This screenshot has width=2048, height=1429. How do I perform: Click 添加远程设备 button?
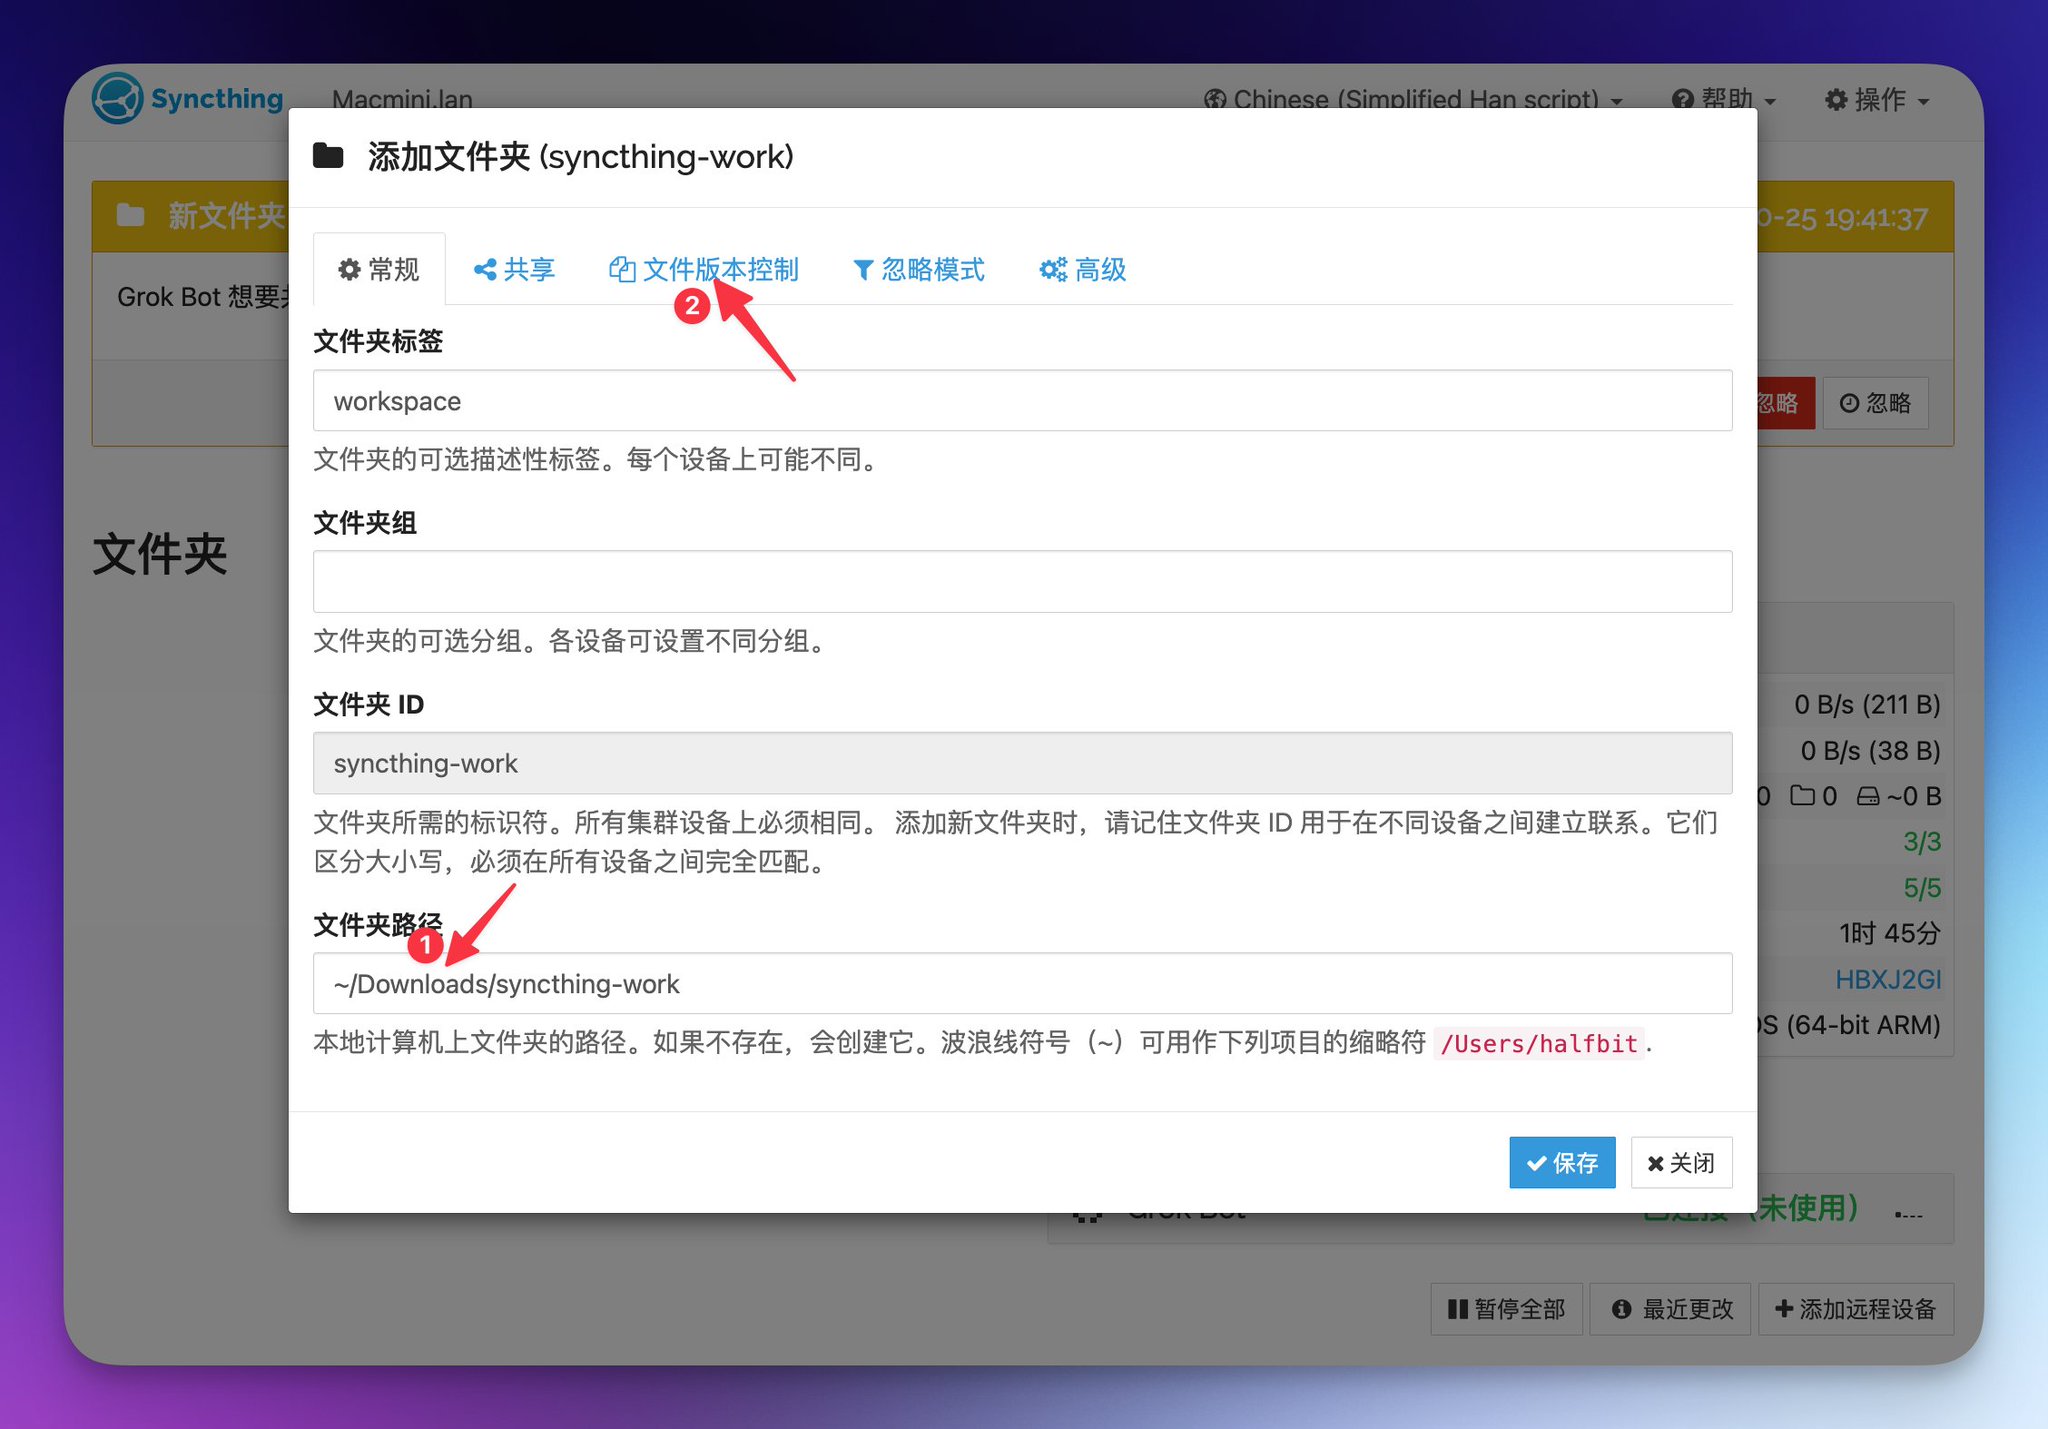(x=1855, y=1309)
